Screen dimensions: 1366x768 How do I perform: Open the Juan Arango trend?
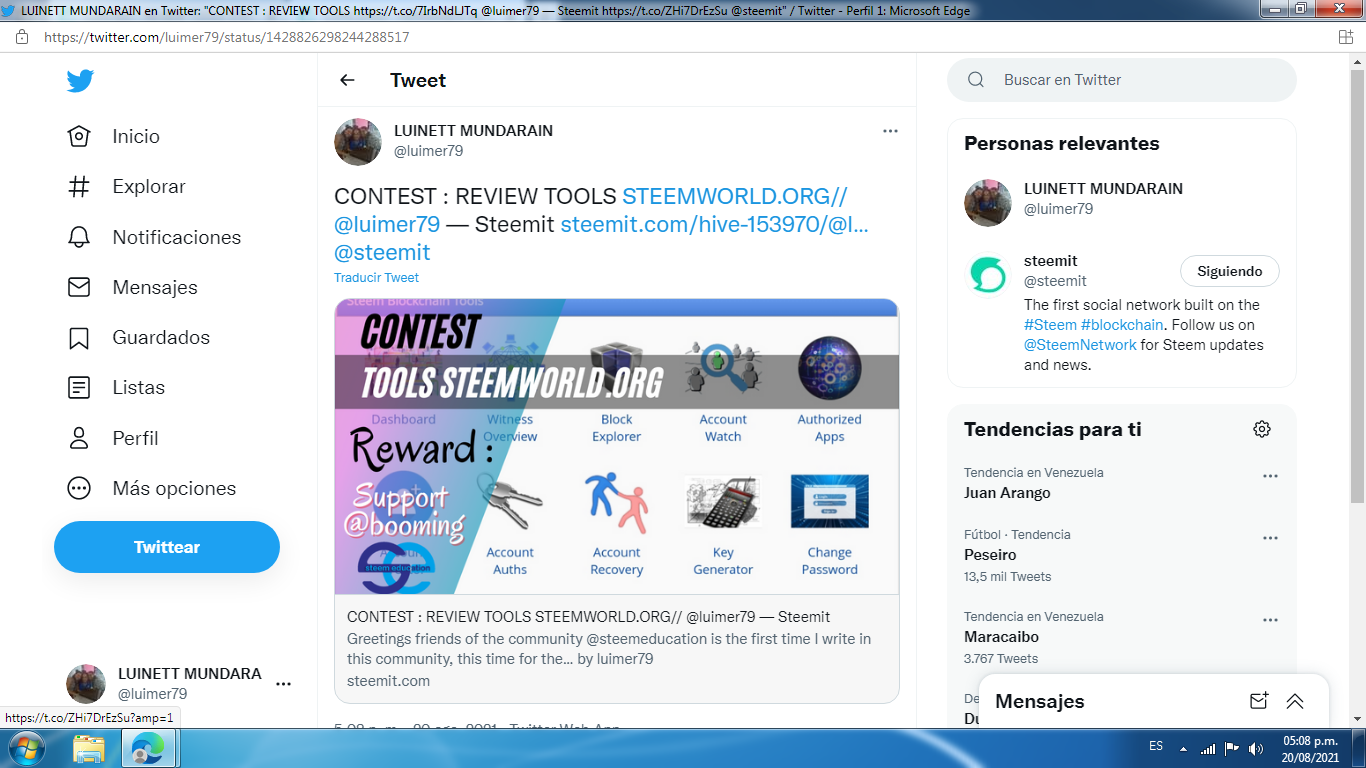pyautogui.click(x=1007, y=493)
